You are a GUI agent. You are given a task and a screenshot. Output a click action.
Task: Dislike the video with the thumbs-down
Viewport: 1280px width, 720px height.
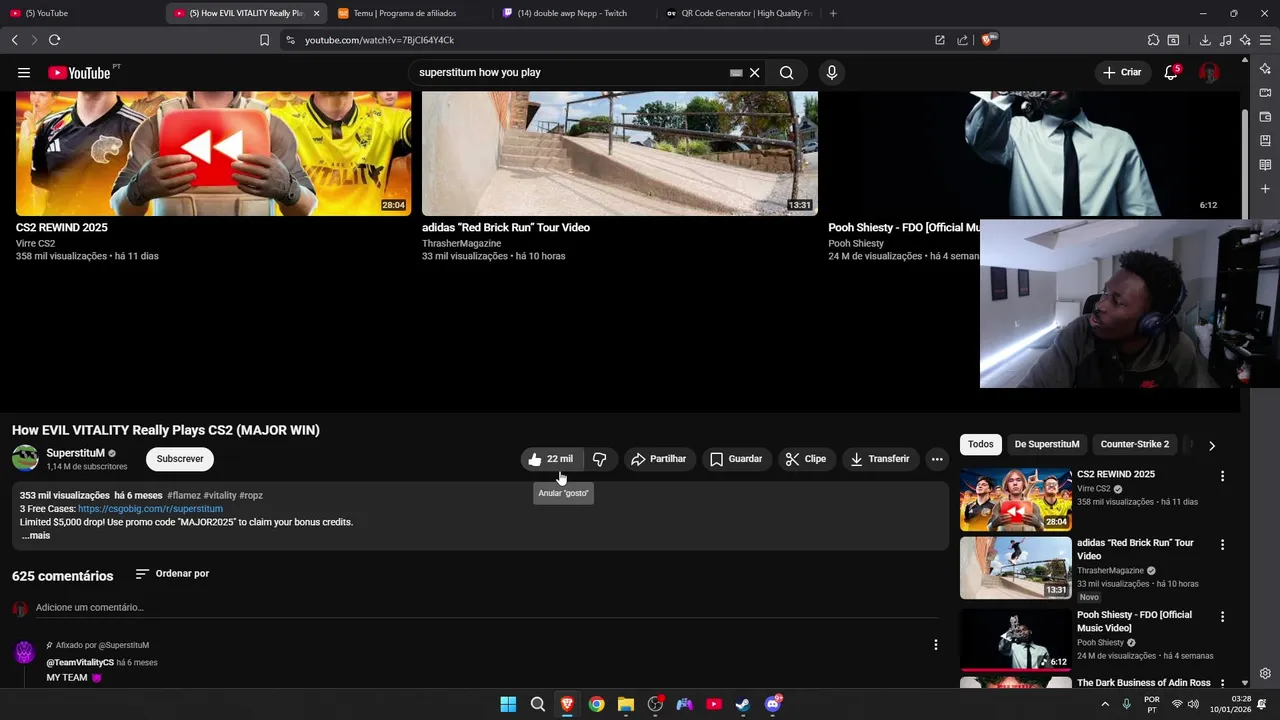pos(600,459)
